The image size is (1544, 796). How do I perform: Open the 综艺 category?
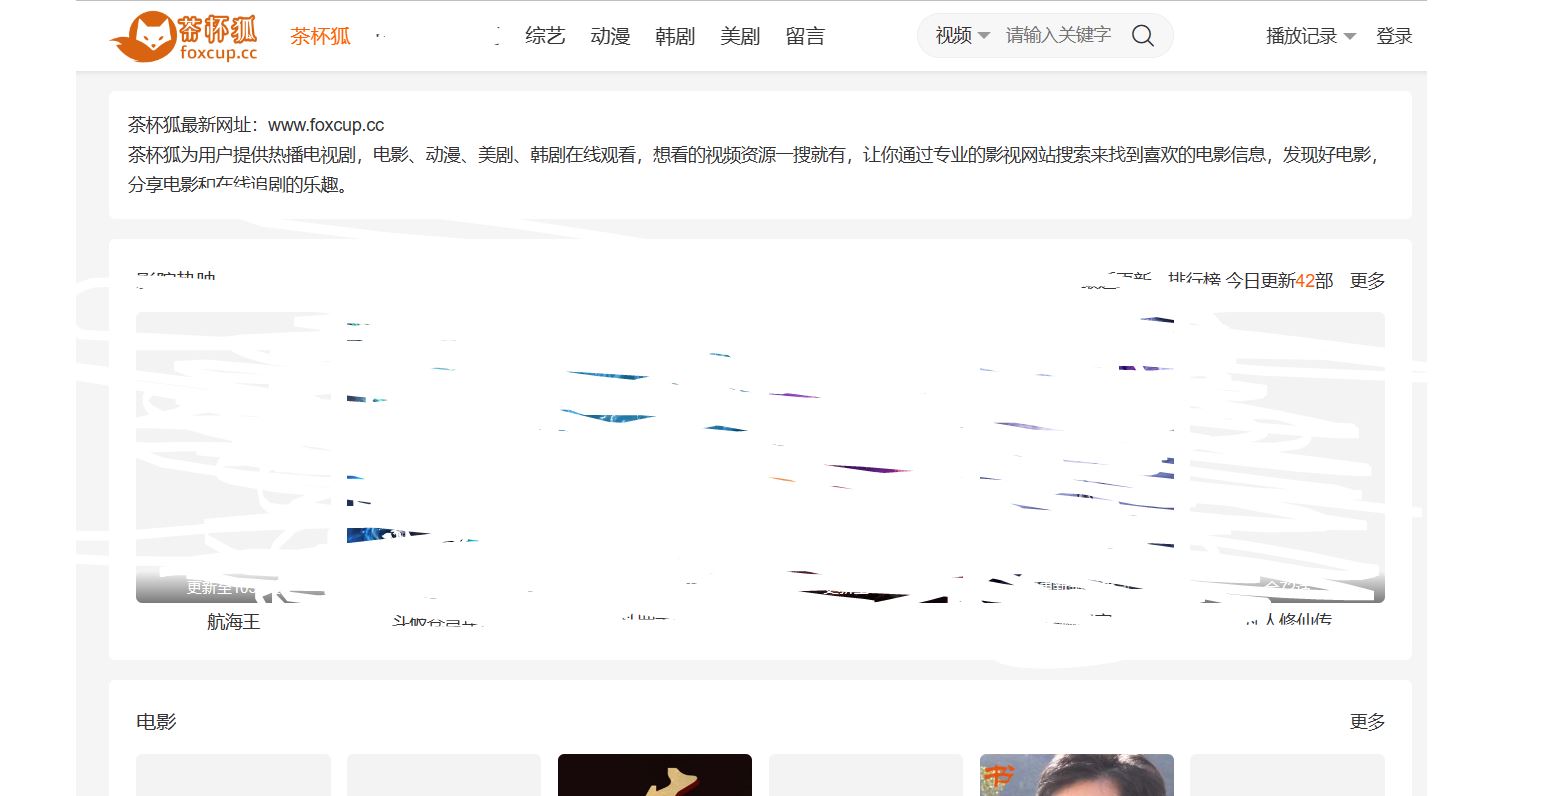545,36
